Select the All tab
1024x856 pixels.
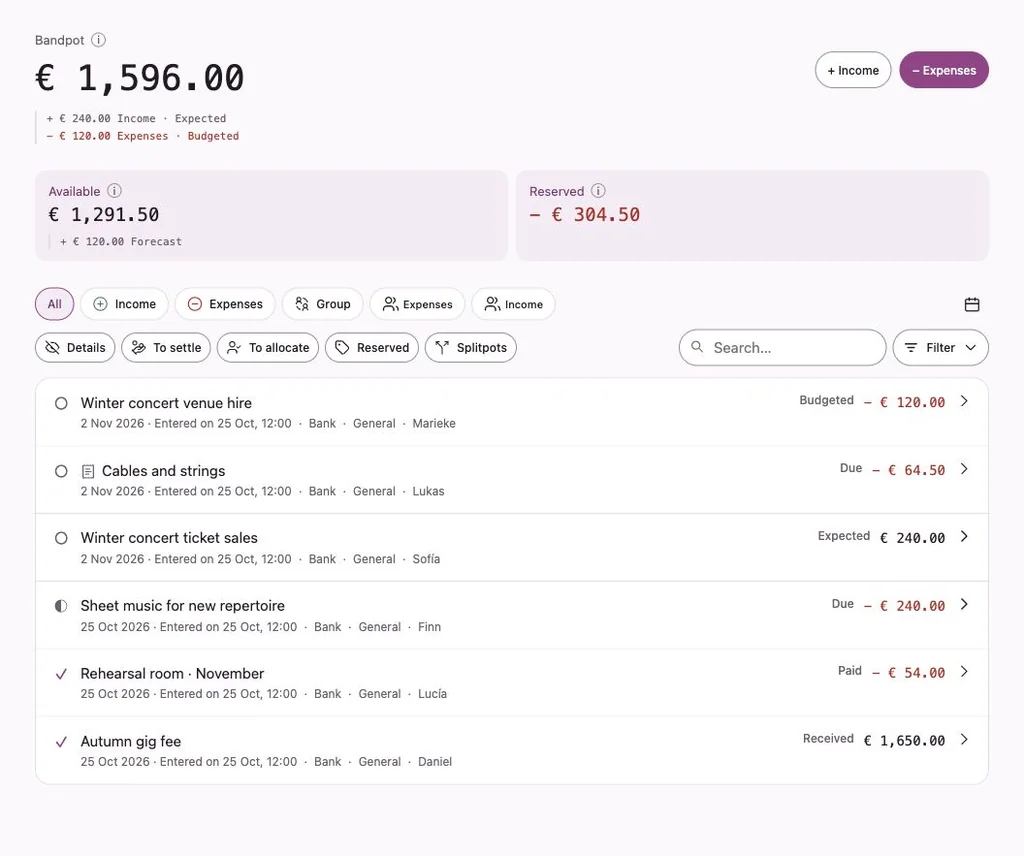click(54, 304)
